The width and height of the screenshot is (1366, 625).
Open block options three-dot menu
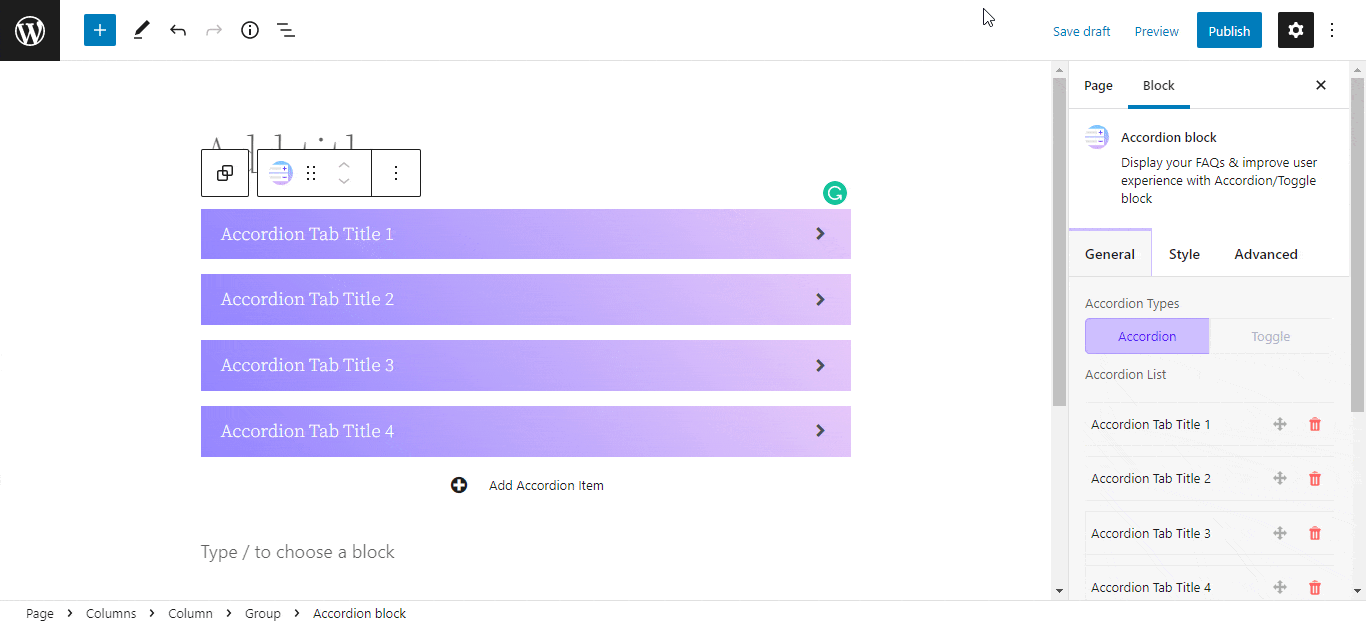point(396,173)
